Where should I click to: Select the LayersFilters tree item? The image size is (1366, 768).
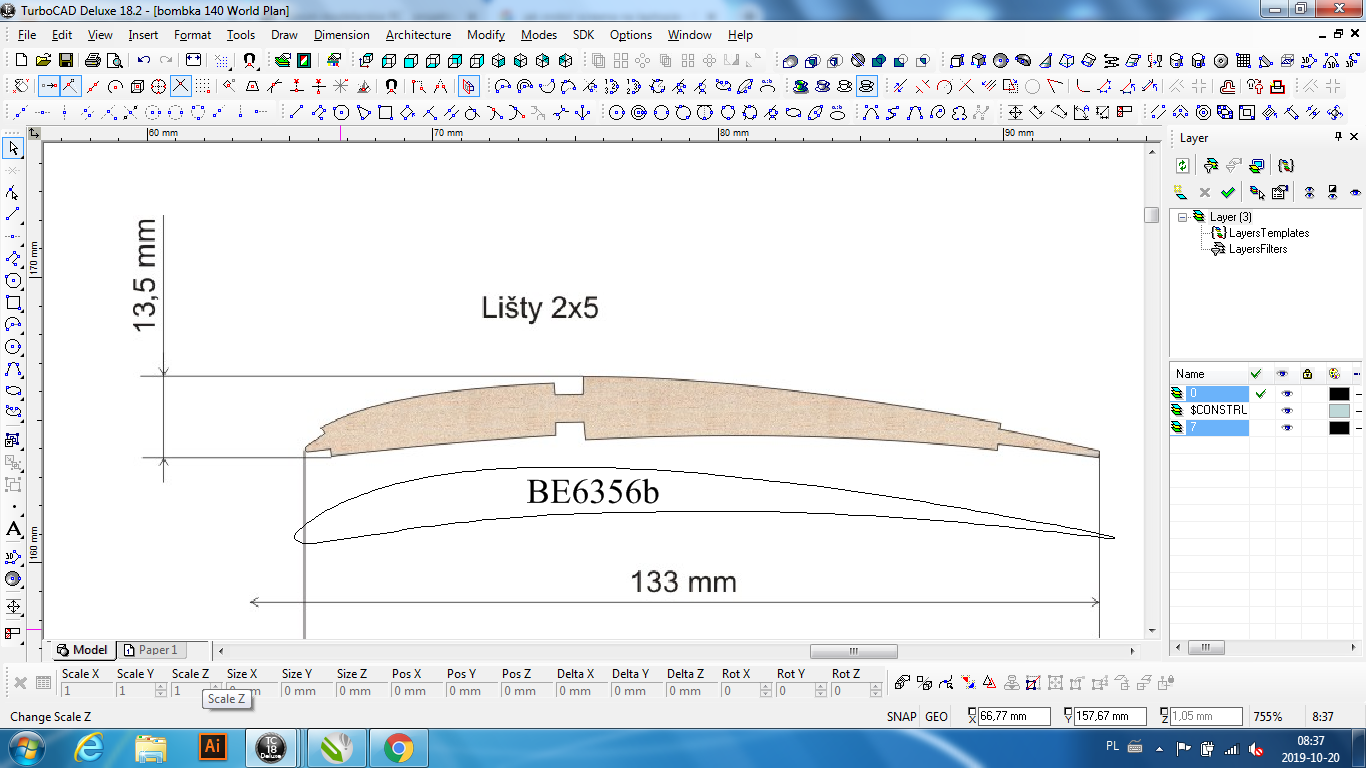1257,249
